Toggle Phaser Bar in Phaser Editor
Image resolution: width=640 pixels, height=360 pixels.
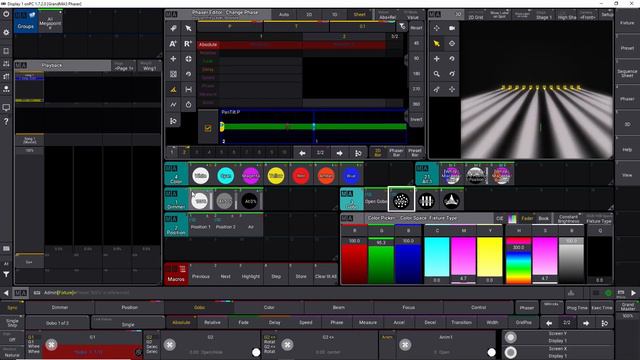[x=396, y=153]
